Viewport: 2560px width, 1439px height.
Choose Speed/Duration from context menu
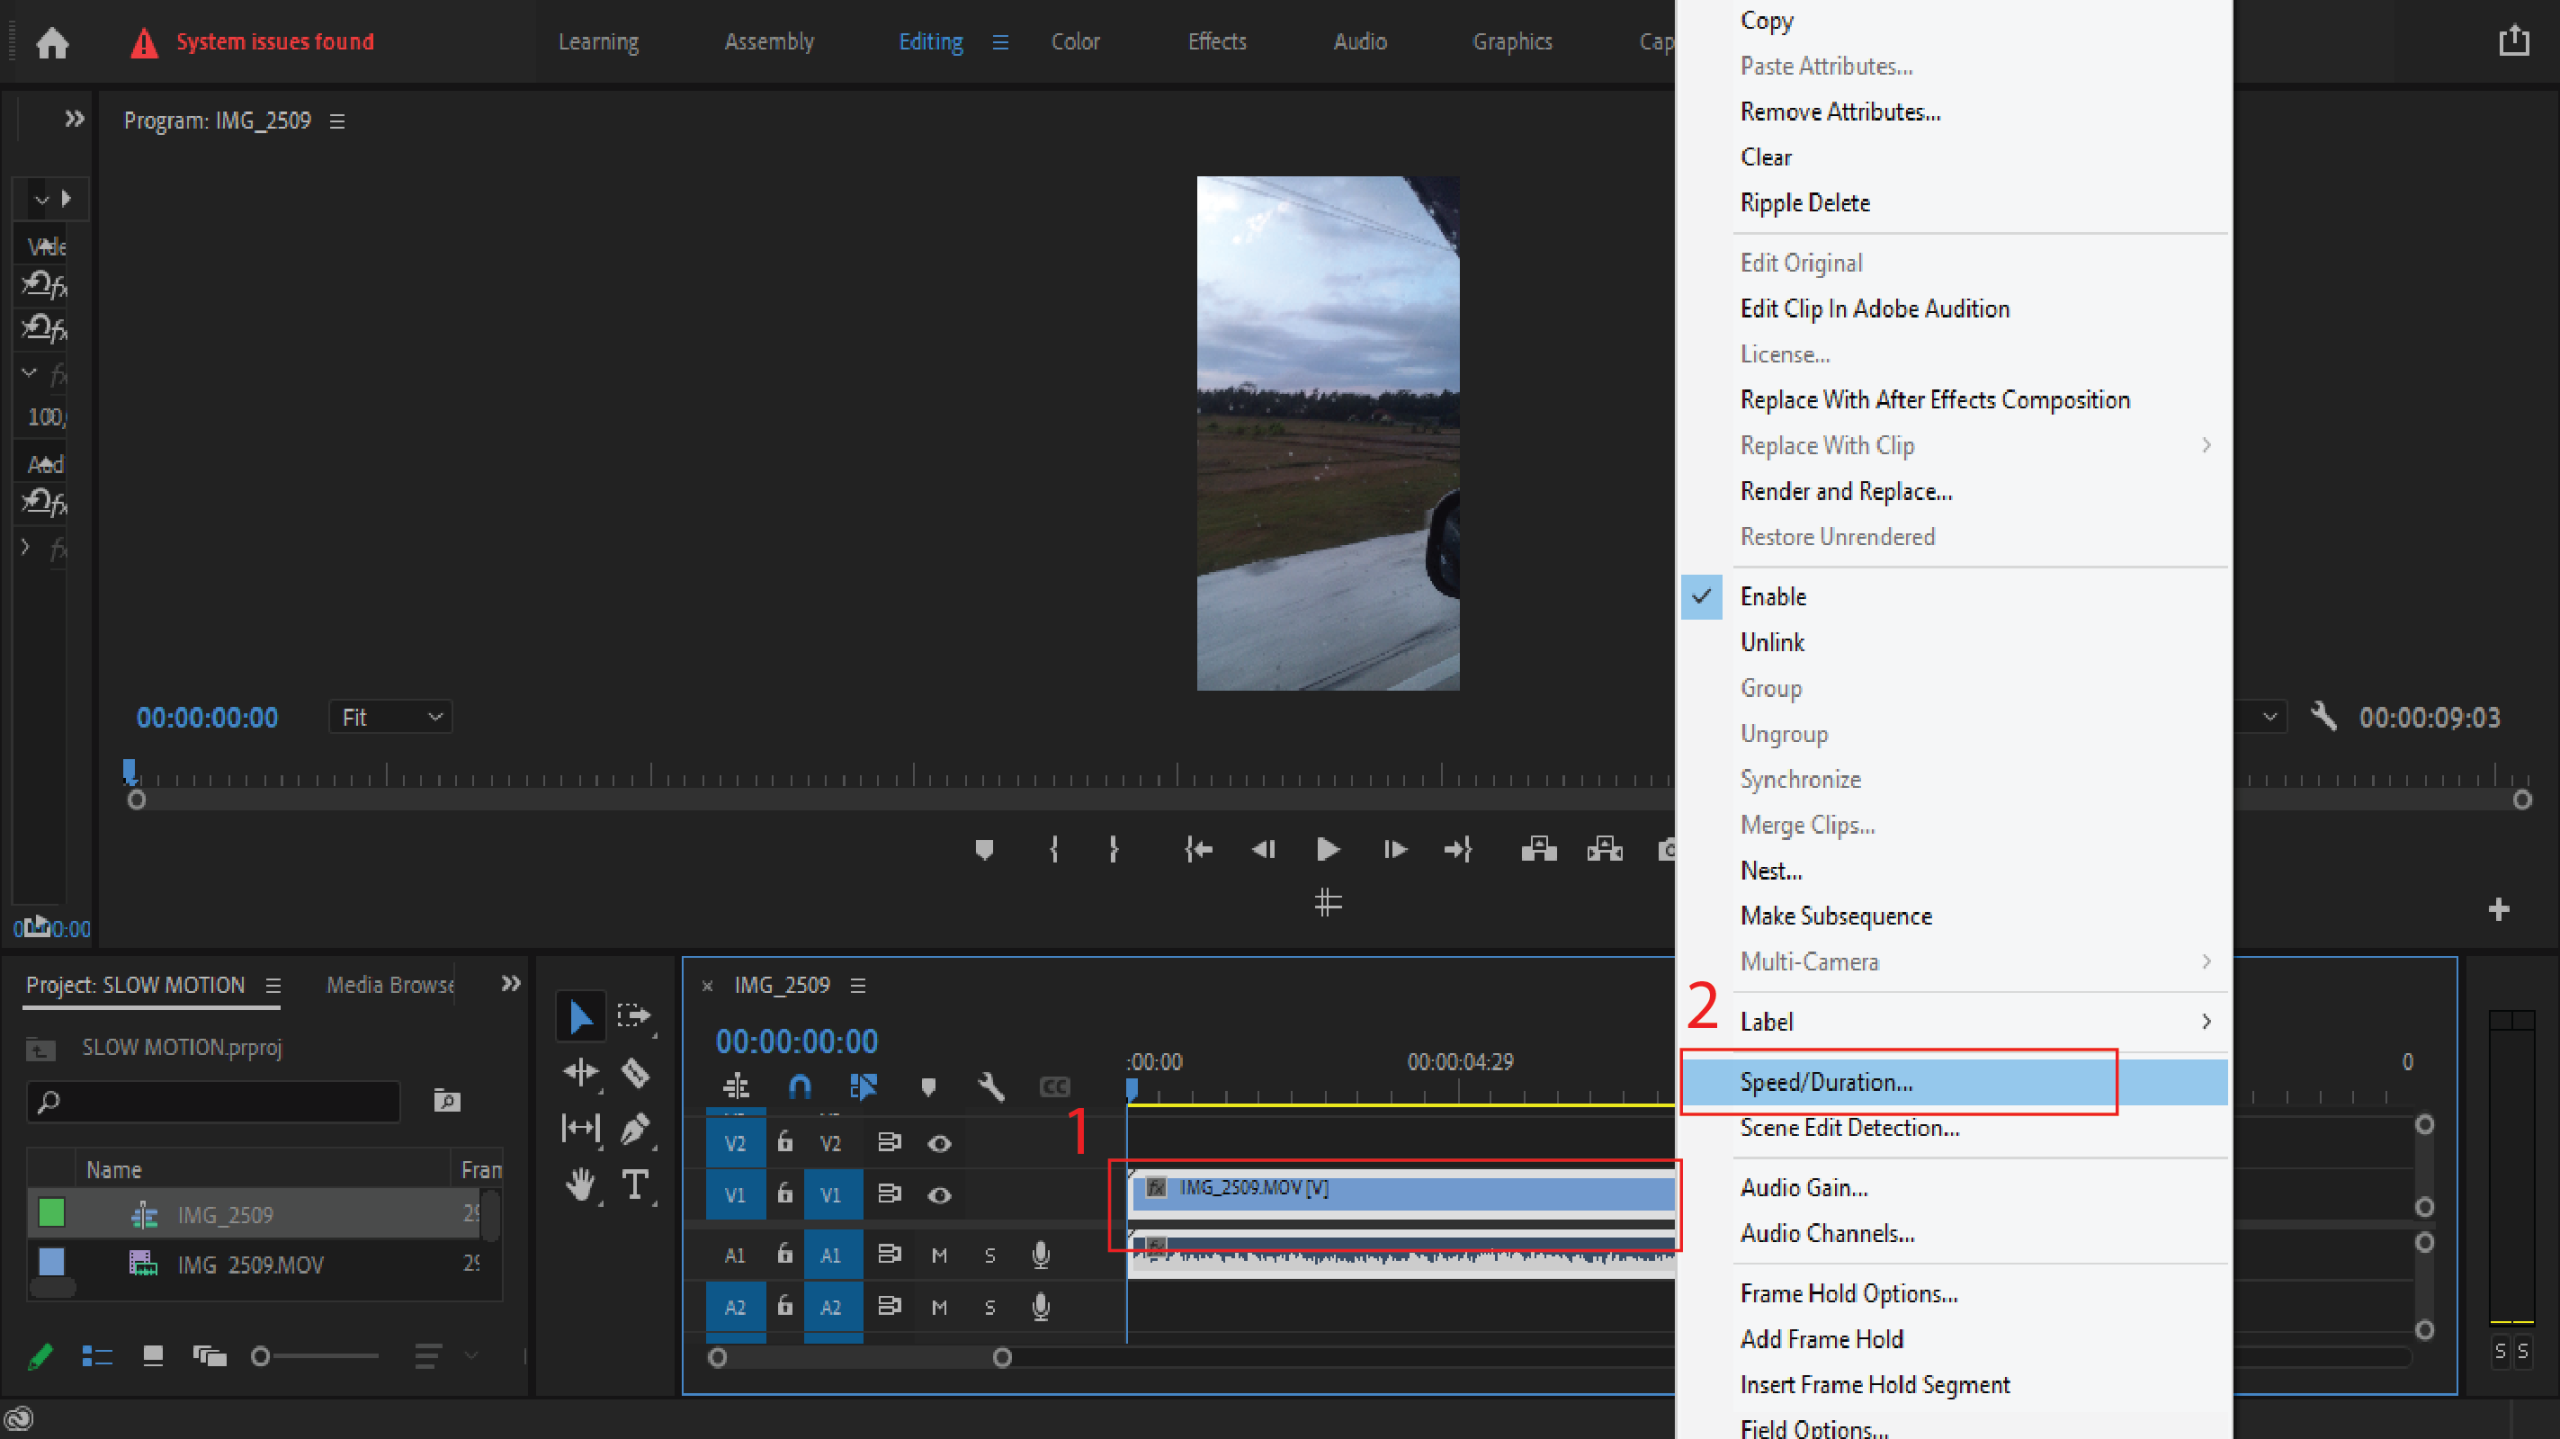(1826, 1082)
